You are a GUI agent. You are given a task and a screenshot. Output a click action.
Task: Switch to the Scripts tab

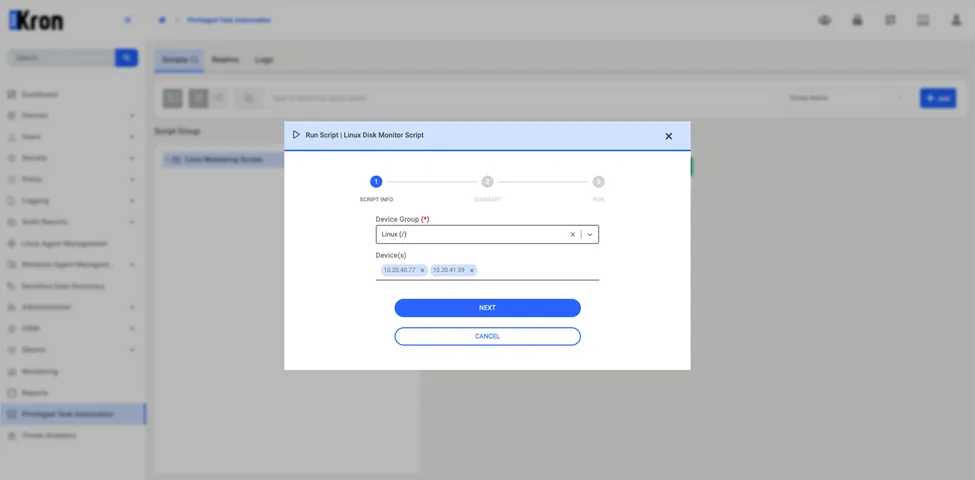[x=179, y=60]
